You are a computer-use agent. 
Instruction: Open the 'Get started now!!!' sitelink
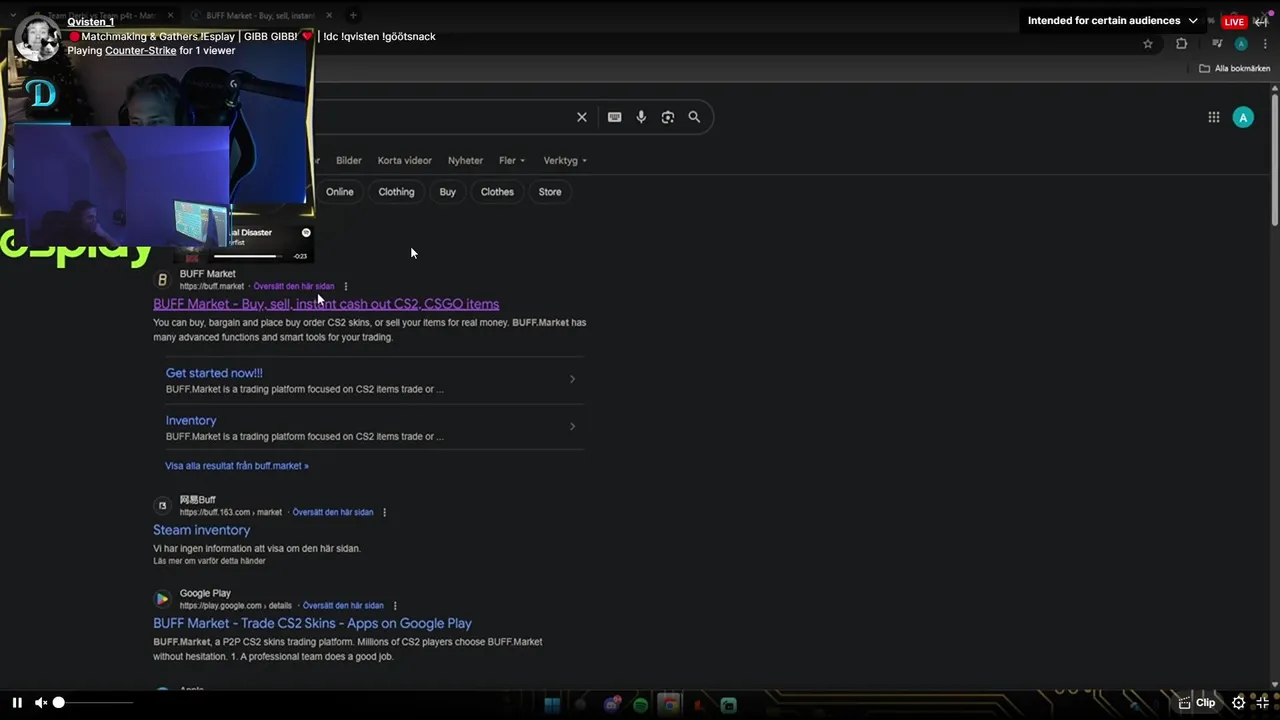[214, 373]
